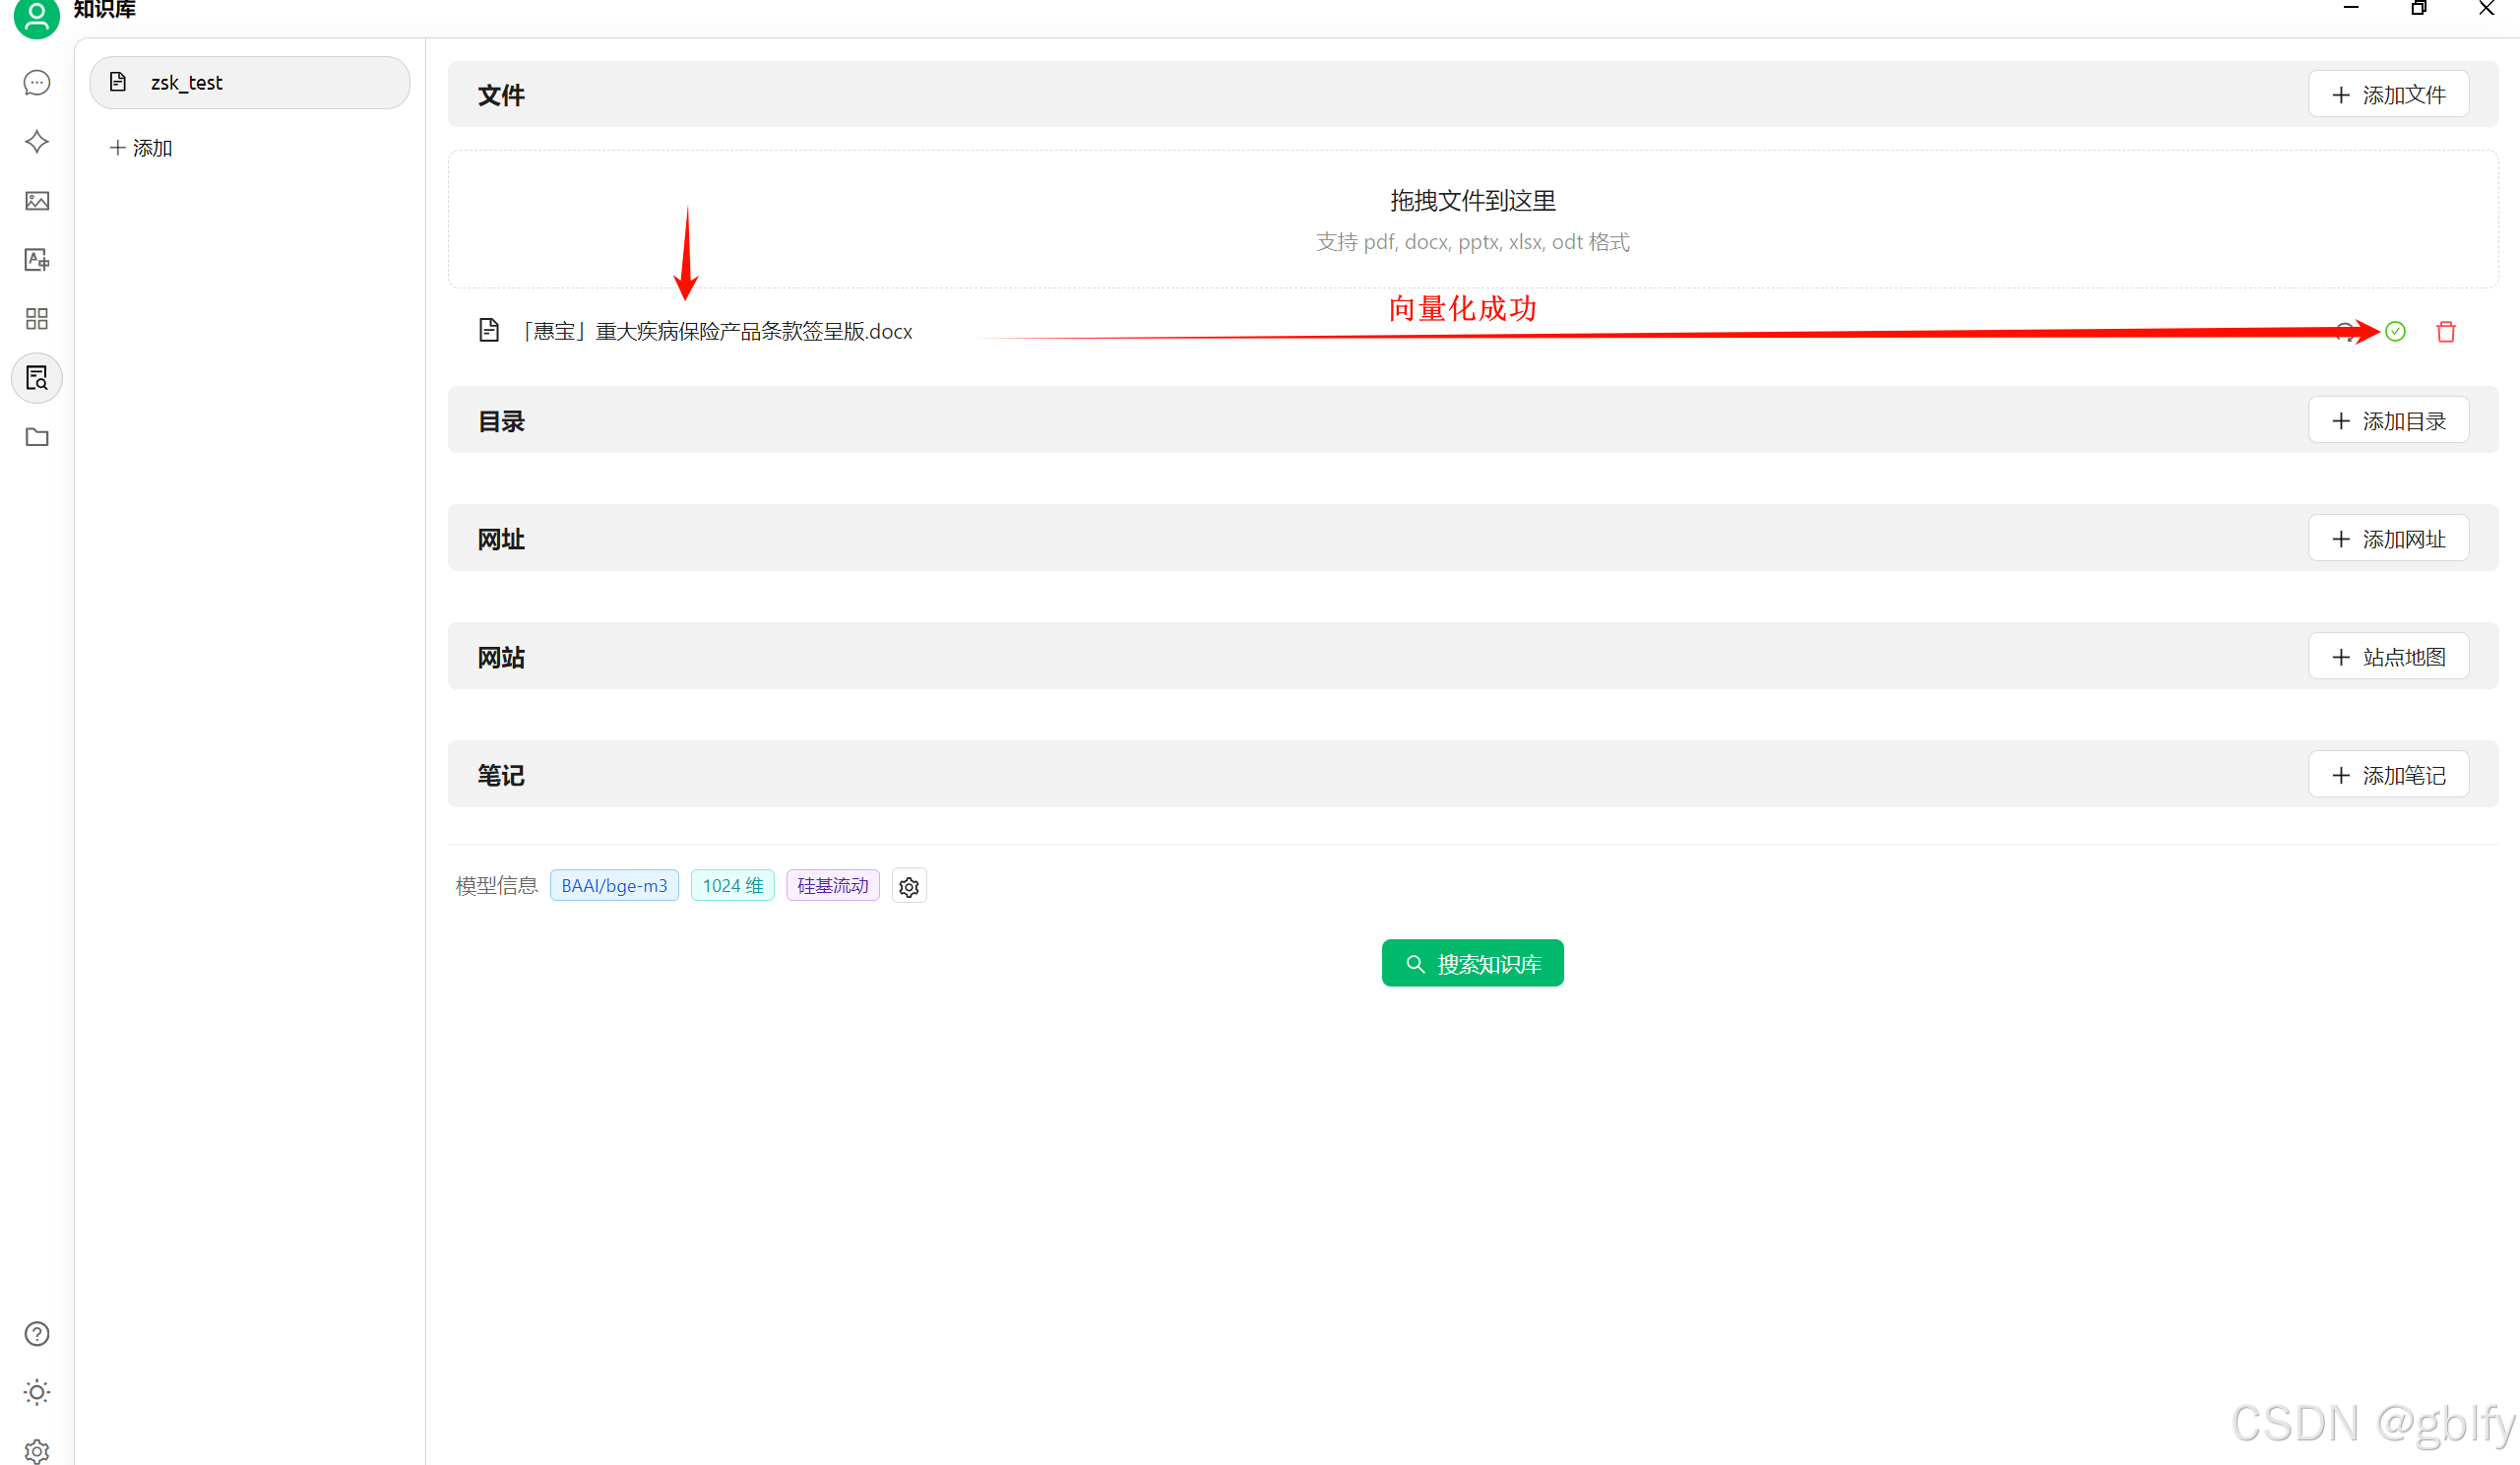Open the image painting sidebar icon
The image size is (2520, 1465).
coord(37,201)
